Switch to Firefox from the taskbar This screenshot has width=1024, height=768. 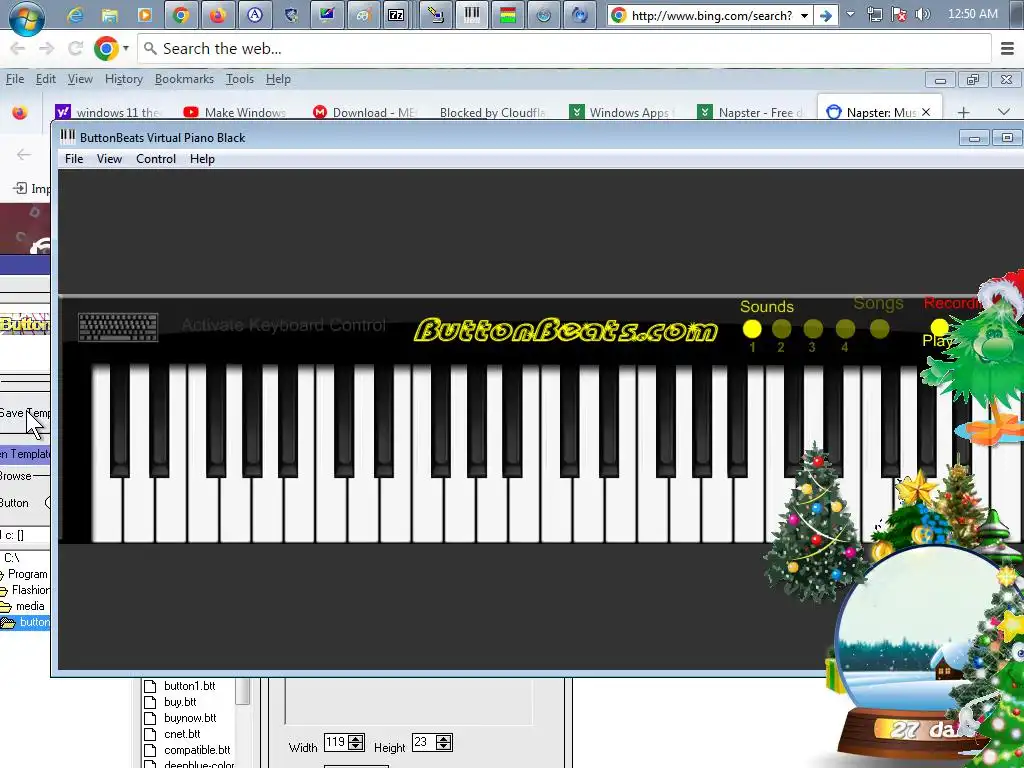[x=217, y=14]
